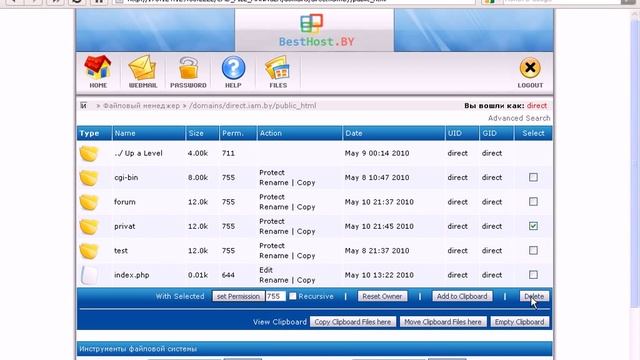Tick the index.php select checkbox
The height and width of the screenshot is (360, 640).
[533, 275]
